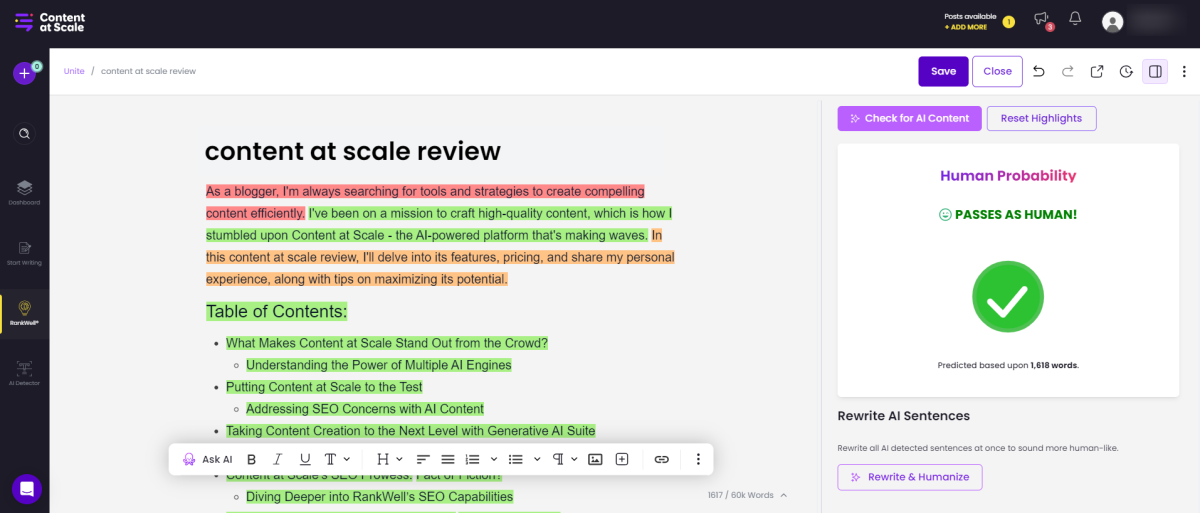Insert an image from toolbar

point(595,459)
